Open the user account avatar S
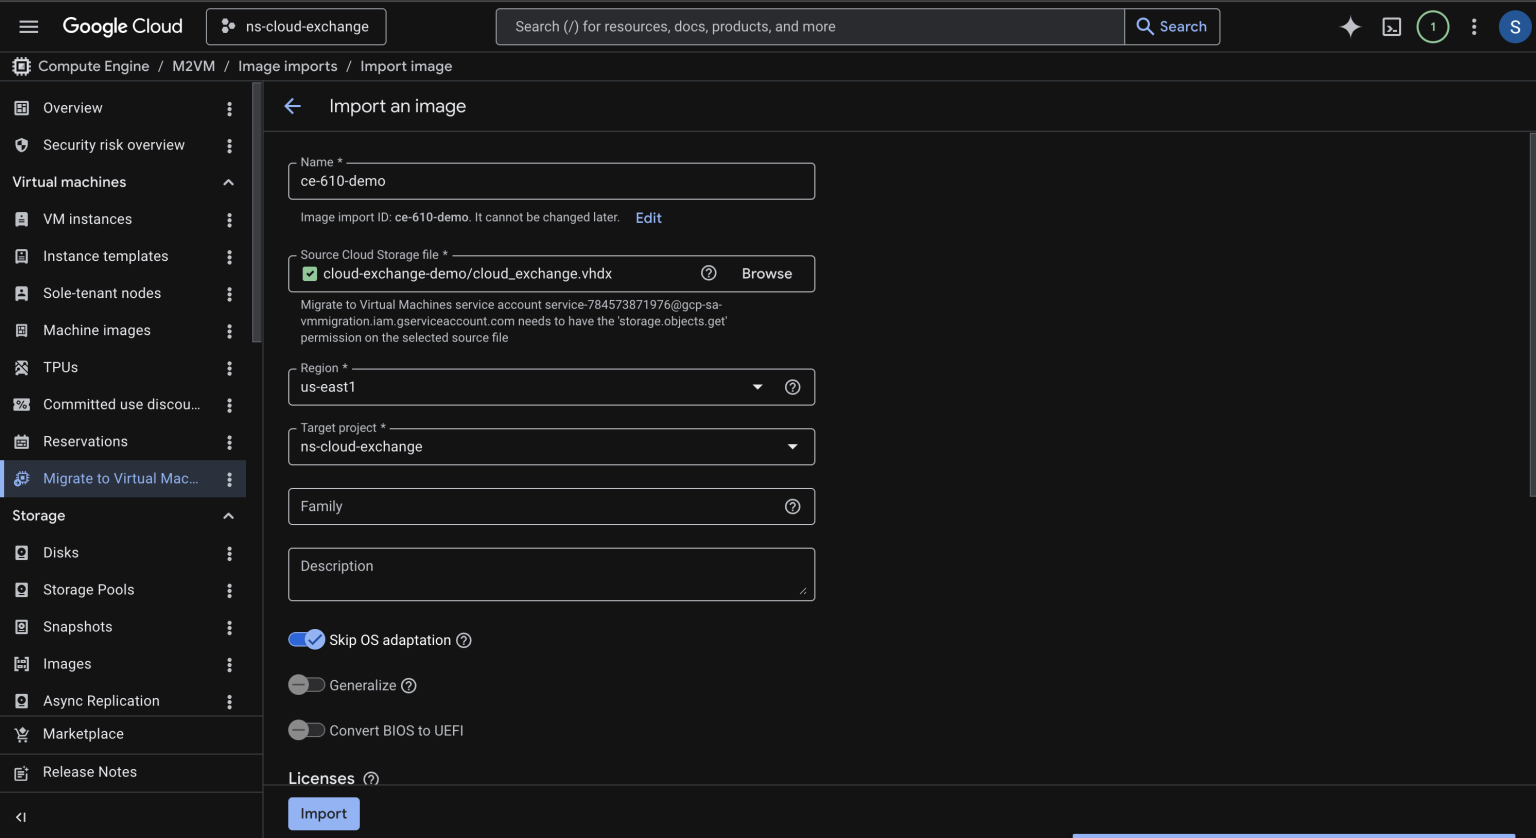Image resolution: width=1536 pixels, height=838 pixels. (1514, 27)
